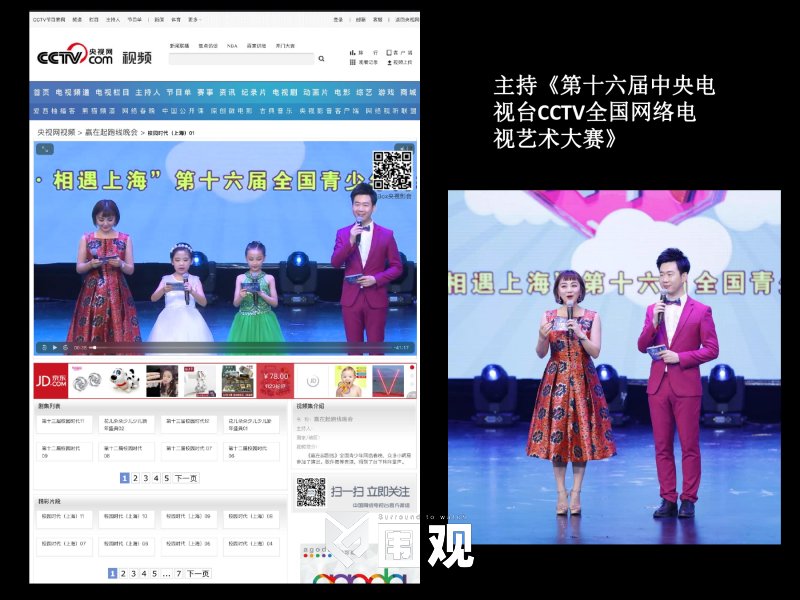
Task: Click inside the search input field
Action: [240, 59]
